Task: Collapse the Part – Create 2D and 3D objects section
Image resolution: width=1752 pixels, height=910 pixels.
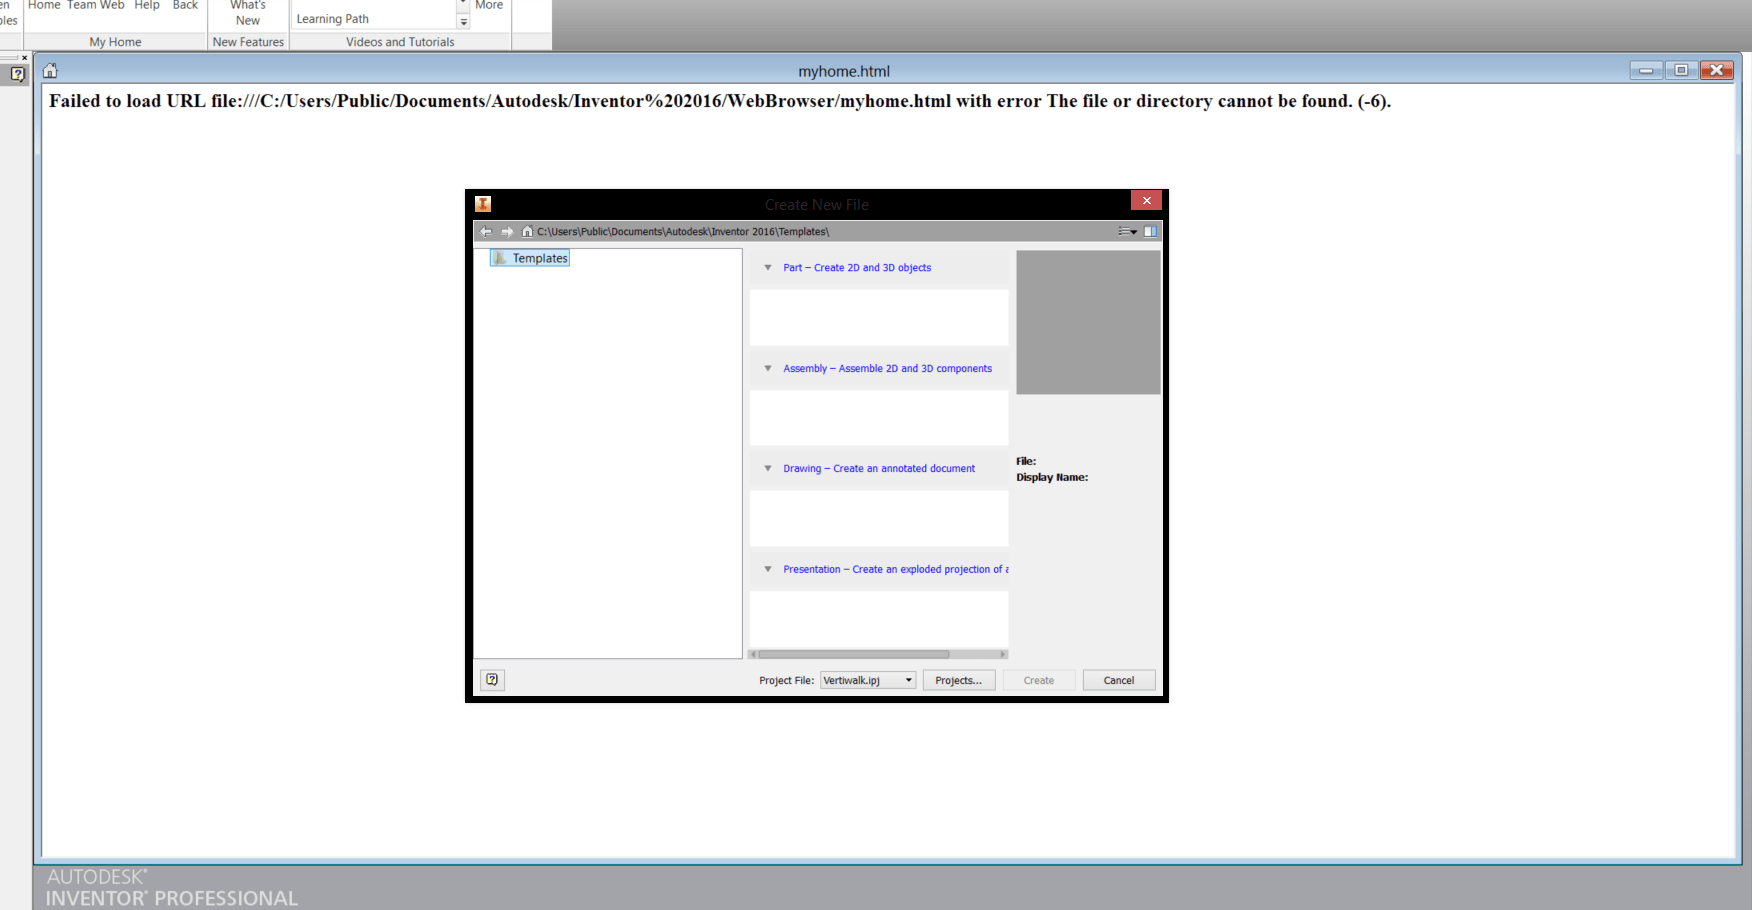Action: coord(767,267)
